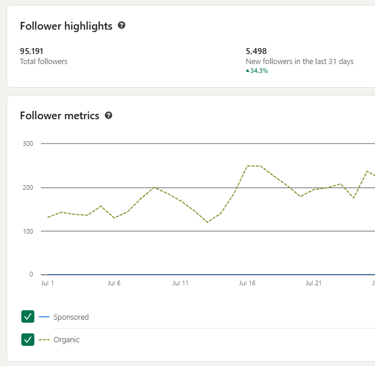Click the Jul 16 axis label
This screenshot has height=366, width=375.
click(x=247, y=283)
